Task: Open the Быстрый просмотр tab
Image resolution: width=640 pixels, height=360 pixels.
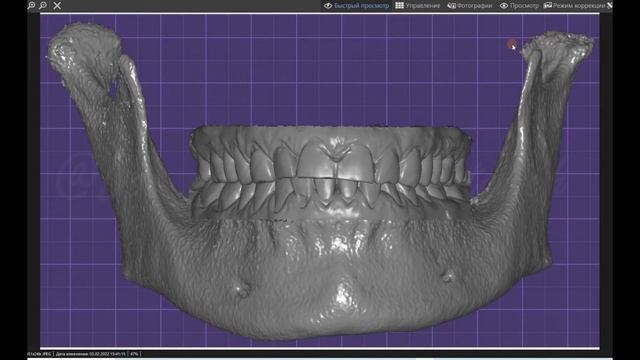Action: coord(356,5)
